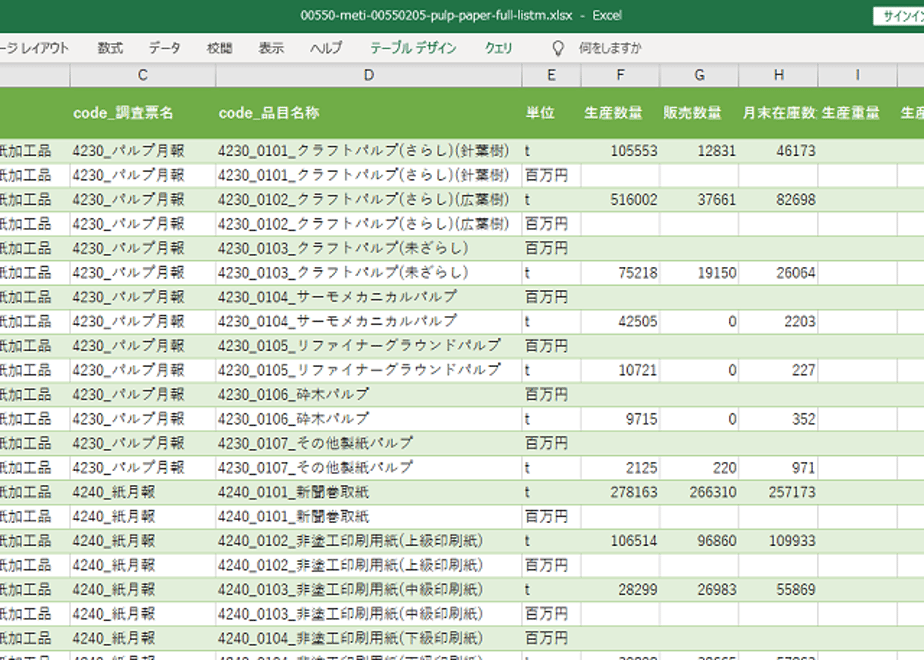Select cell with value 266310
The width and height of the screenshot is (924, 660).
(712, 492)
